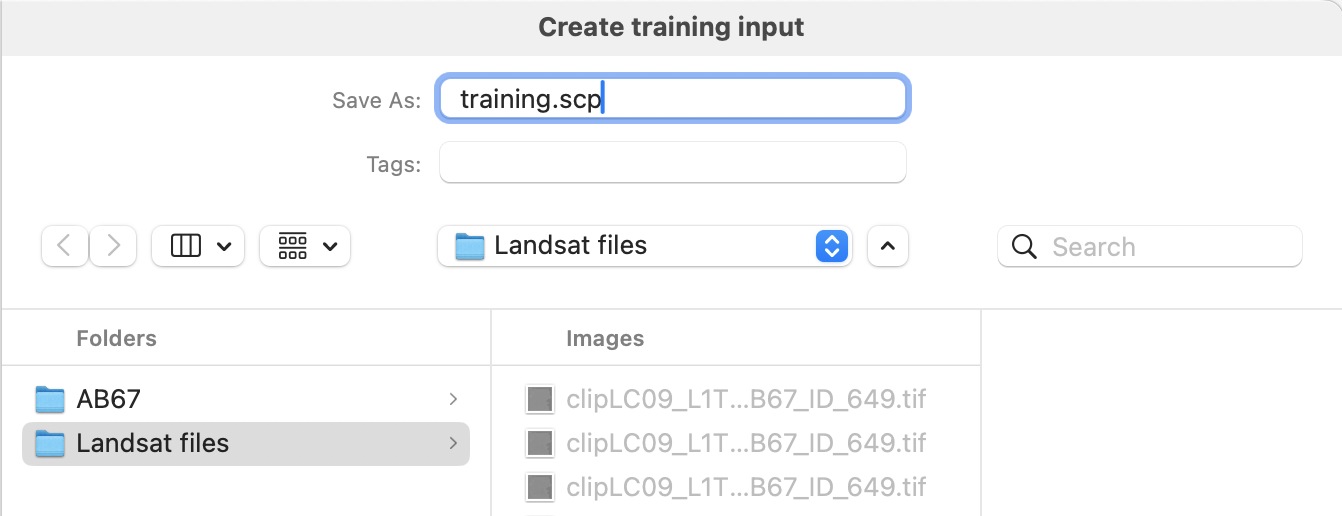
Task: Click the Search field
Action: 1150,246
